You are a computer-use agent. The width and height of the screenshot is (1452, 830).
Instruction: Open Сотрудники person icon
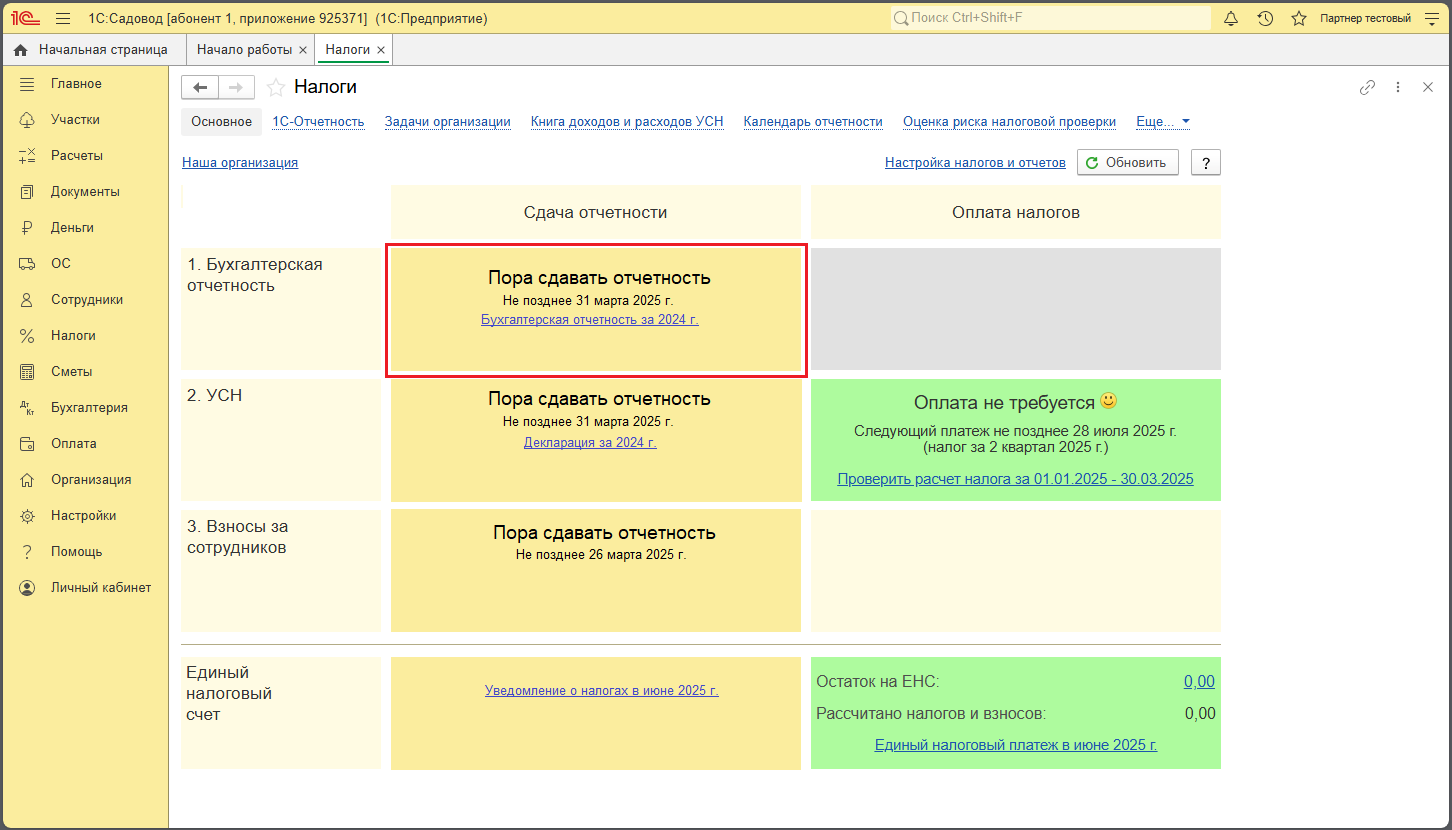(x=27, y=300)
